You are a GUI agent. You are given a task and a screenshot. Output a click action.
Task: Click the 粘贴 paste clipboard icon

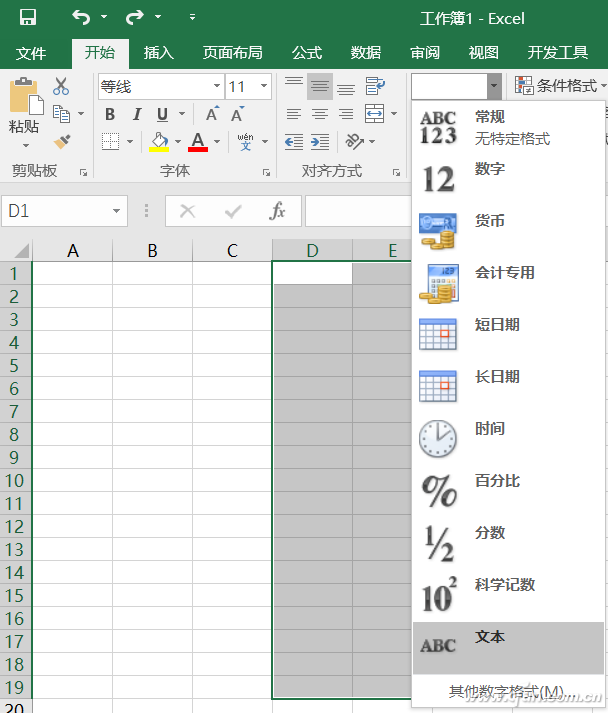click(x=26, y=96)
